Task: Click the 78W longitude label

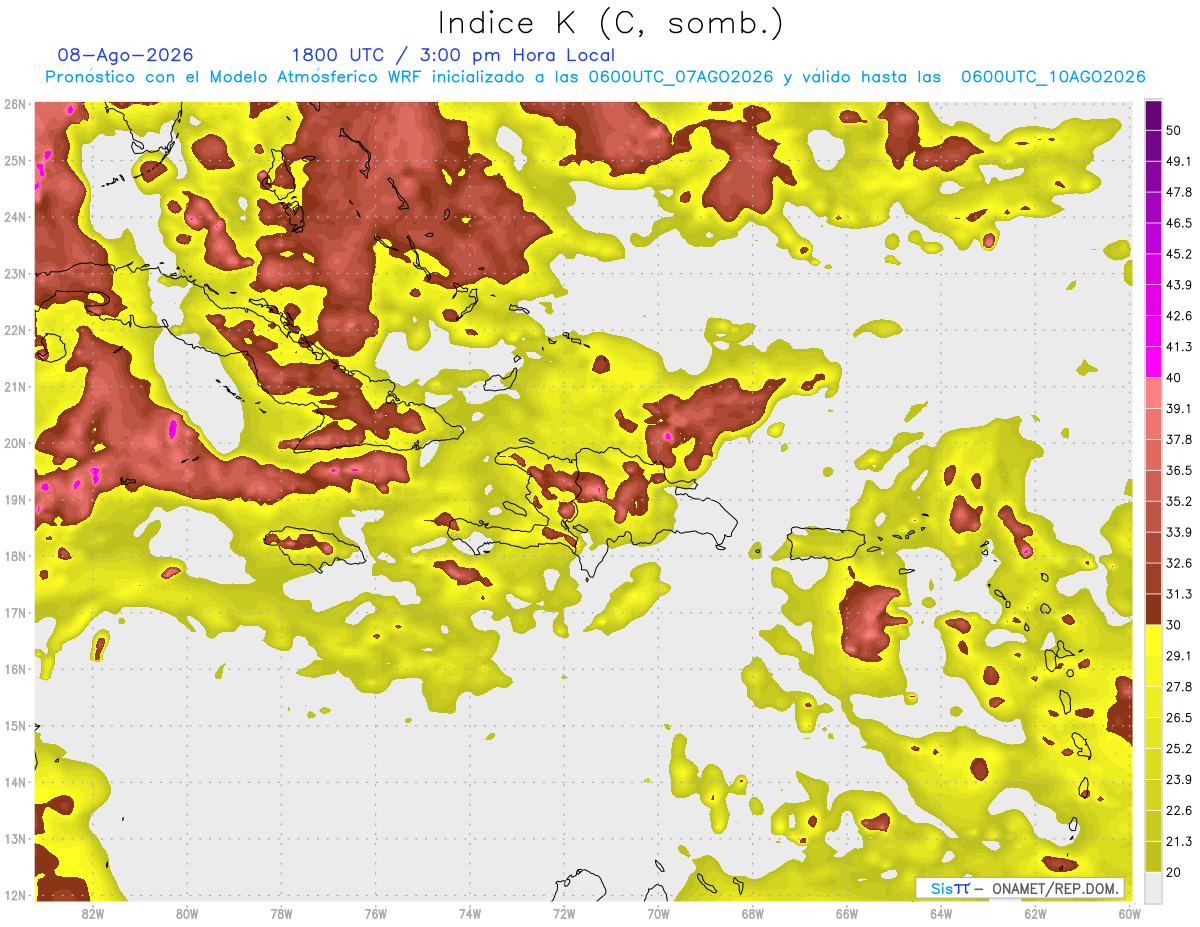Action: tap(281, 914)
